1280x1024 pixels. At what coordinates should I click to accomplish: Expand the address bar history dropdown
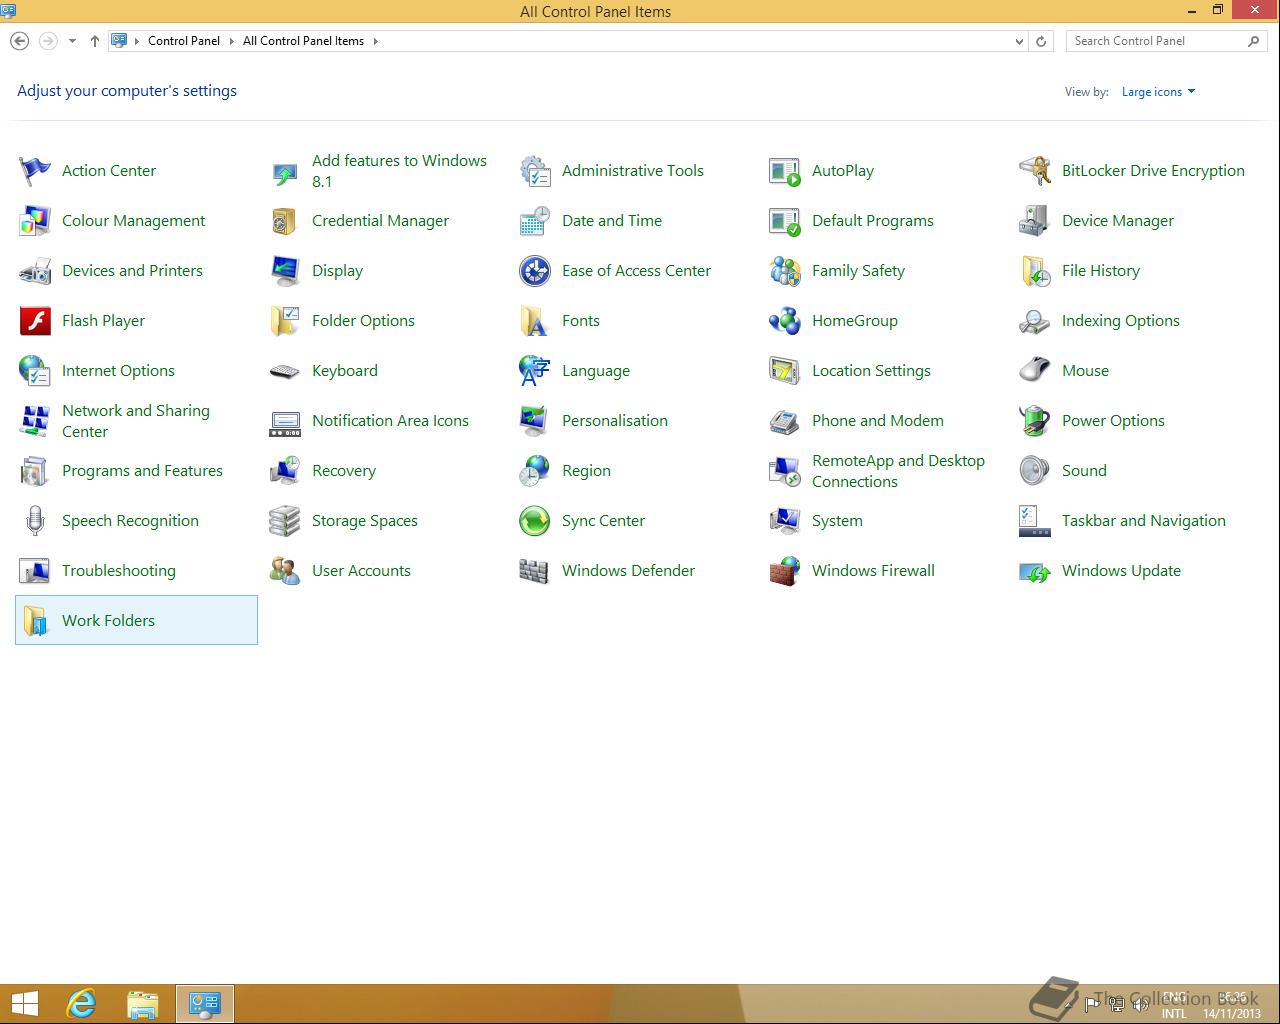coord(1019,41)
